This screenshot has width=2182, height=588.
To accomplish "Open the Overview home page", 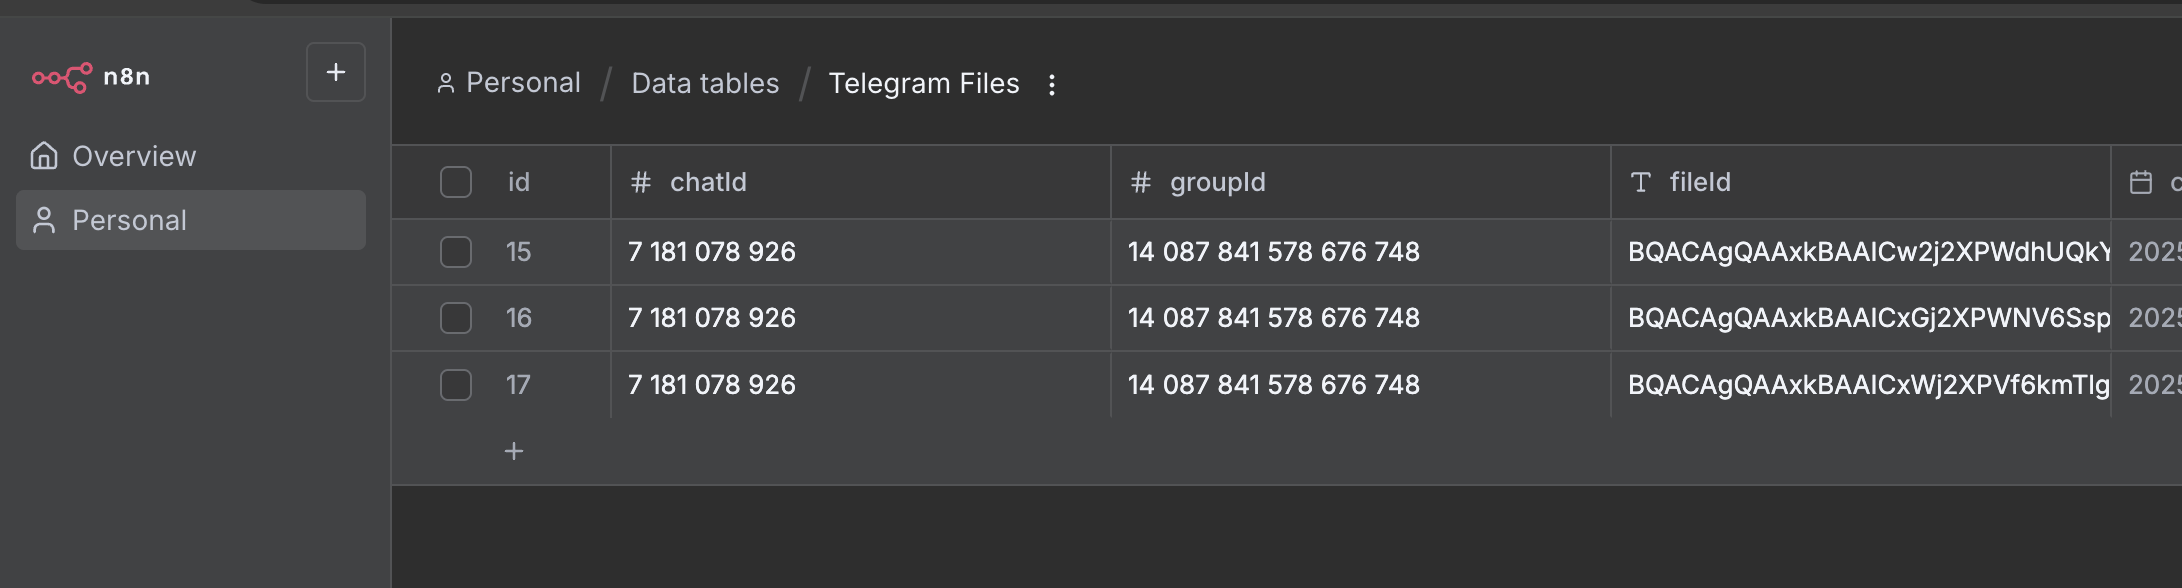I will 134,156.
